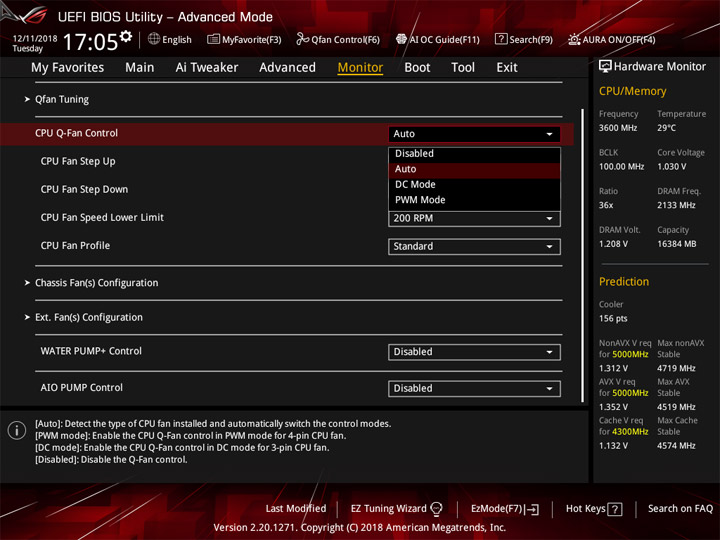
Task: Click the 156 pts cooler score
Action: (613, 319)
